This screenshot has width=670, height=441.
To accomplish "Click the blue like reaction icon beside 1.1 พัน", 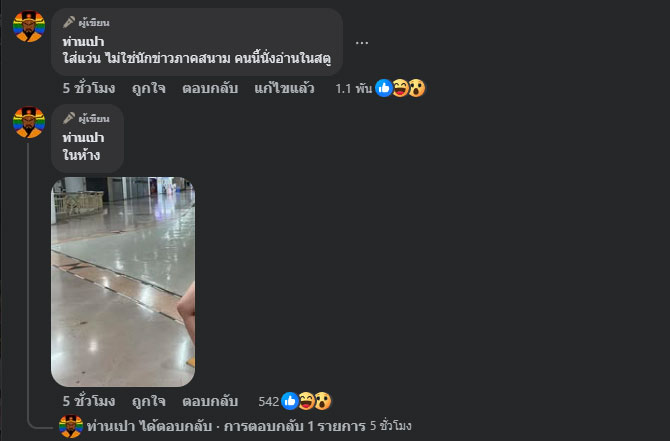I will 384,88.
